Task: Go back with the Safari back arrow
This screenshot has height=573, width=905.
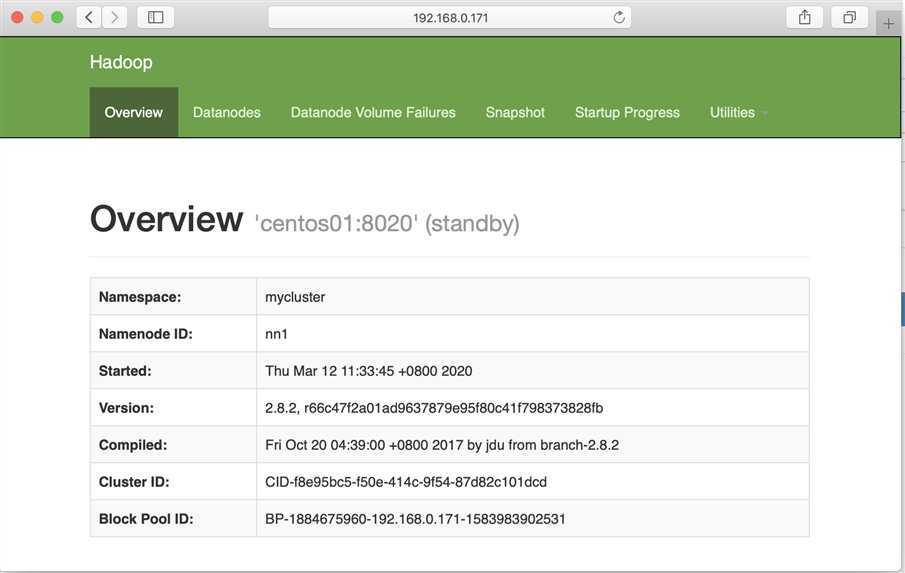Action: pyautogui.click(x=89, y=17)
